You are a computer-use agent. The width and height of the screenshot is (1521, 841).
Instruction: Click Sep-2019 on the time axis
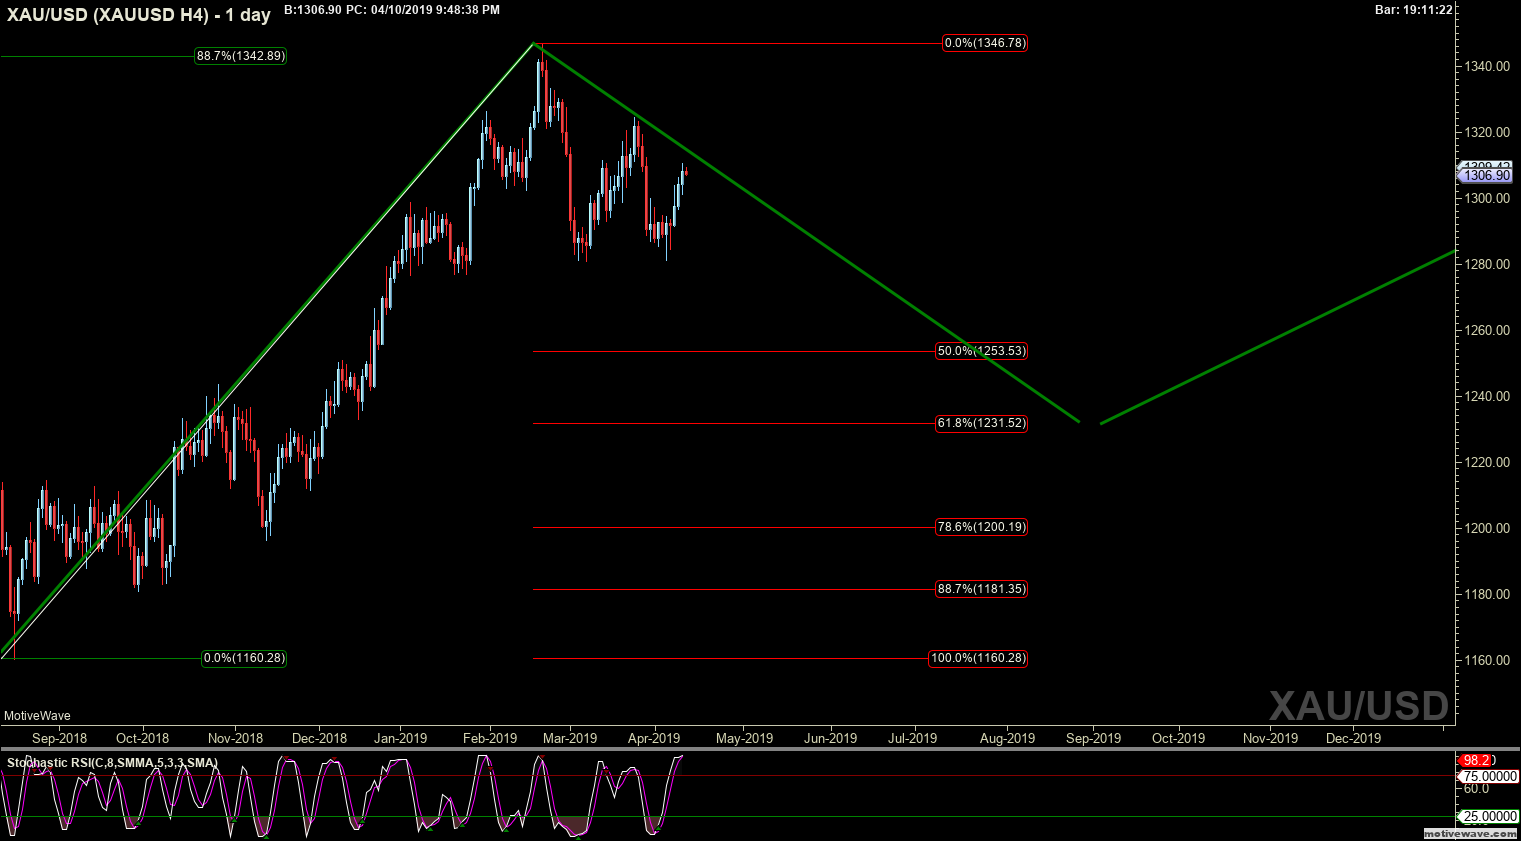click(x=1093, y=738)
